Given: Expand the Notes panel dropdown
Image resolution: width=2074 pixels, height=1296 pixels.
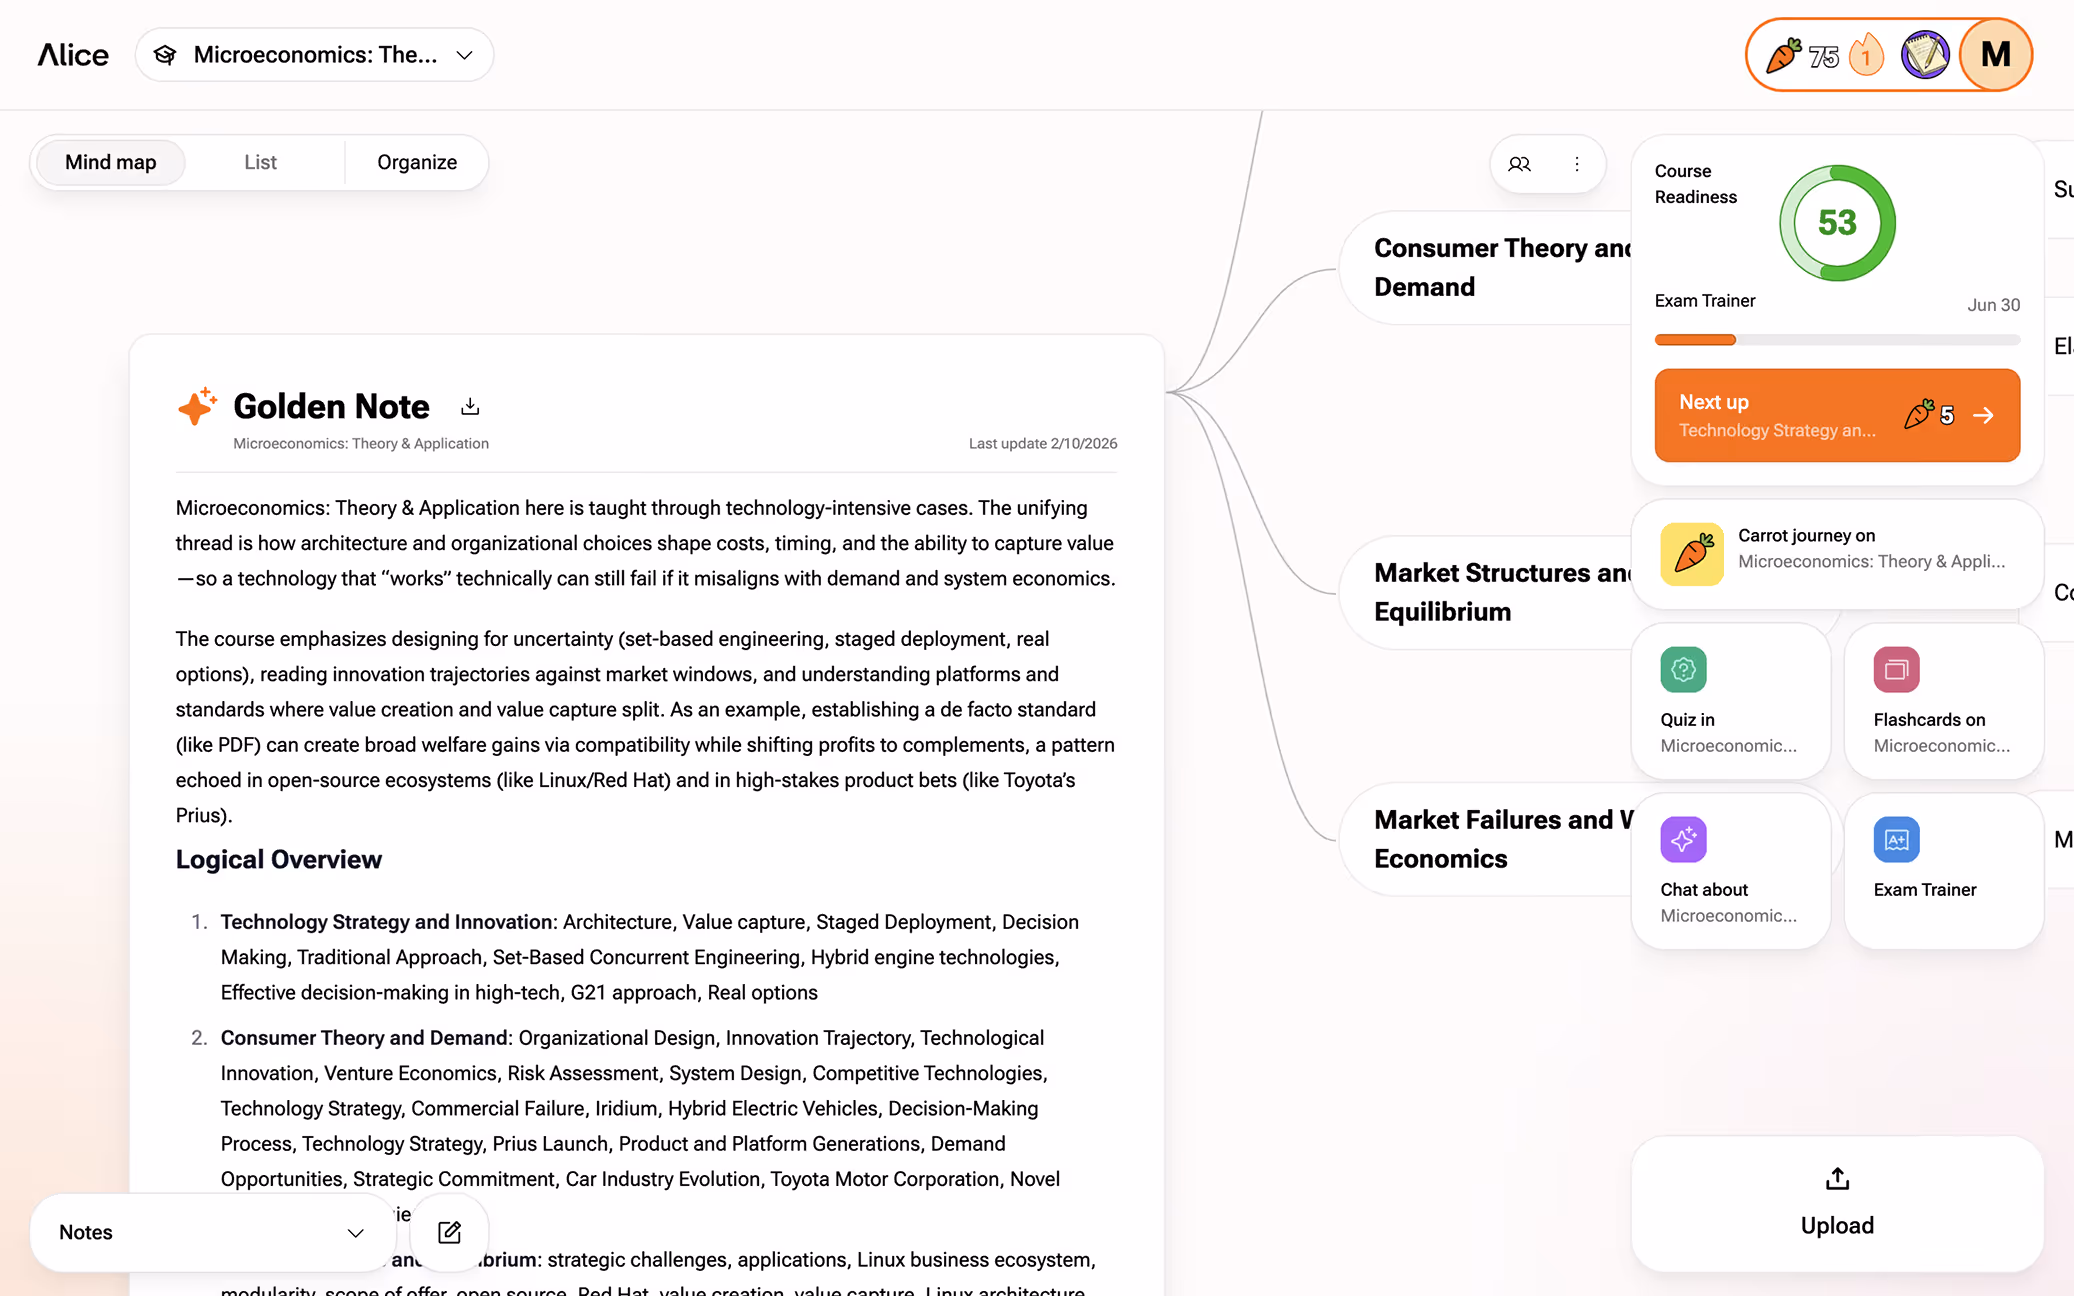Looking at the screenshot, I should 354,1232.
